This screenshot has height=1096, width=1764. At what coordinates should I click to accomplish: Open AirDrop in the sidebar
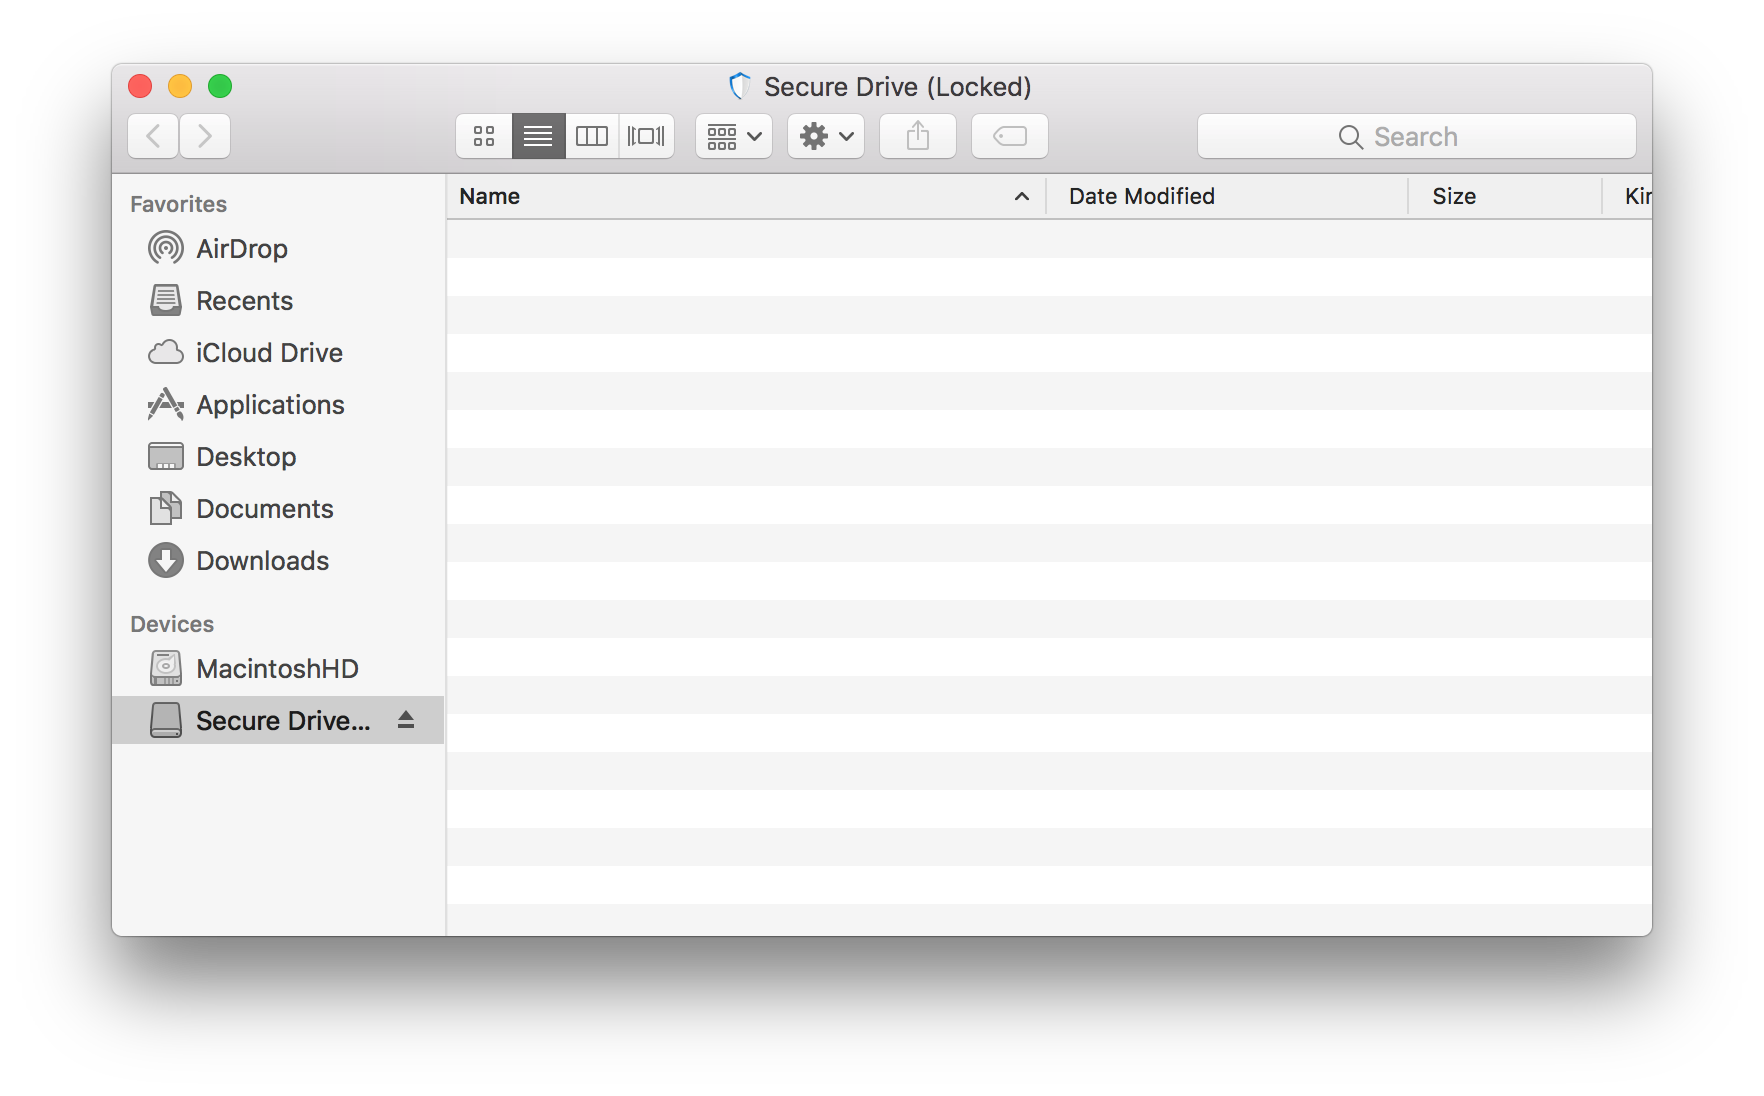click(x=242, y=249)
